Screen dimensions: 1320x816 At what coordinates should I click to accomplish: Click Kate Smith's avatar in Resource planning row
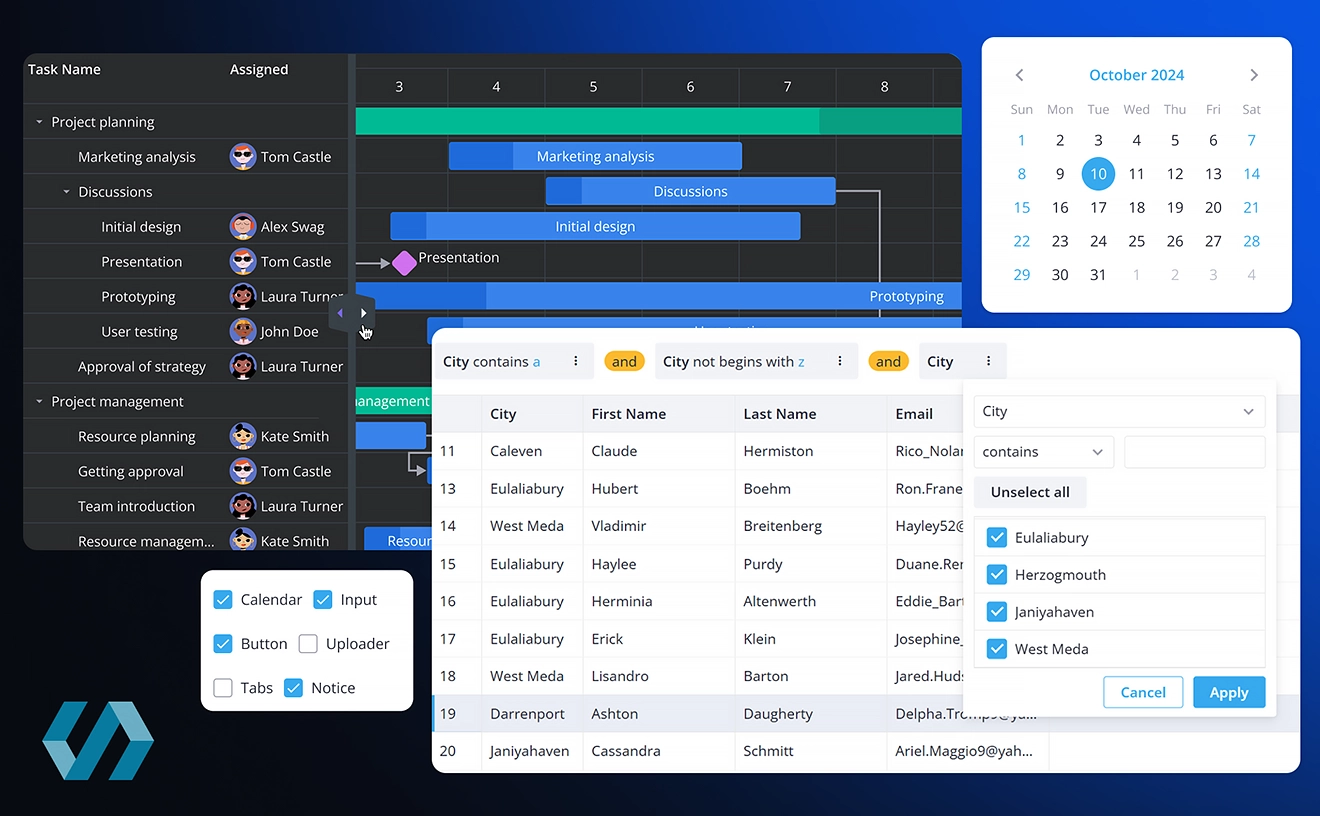242,436
